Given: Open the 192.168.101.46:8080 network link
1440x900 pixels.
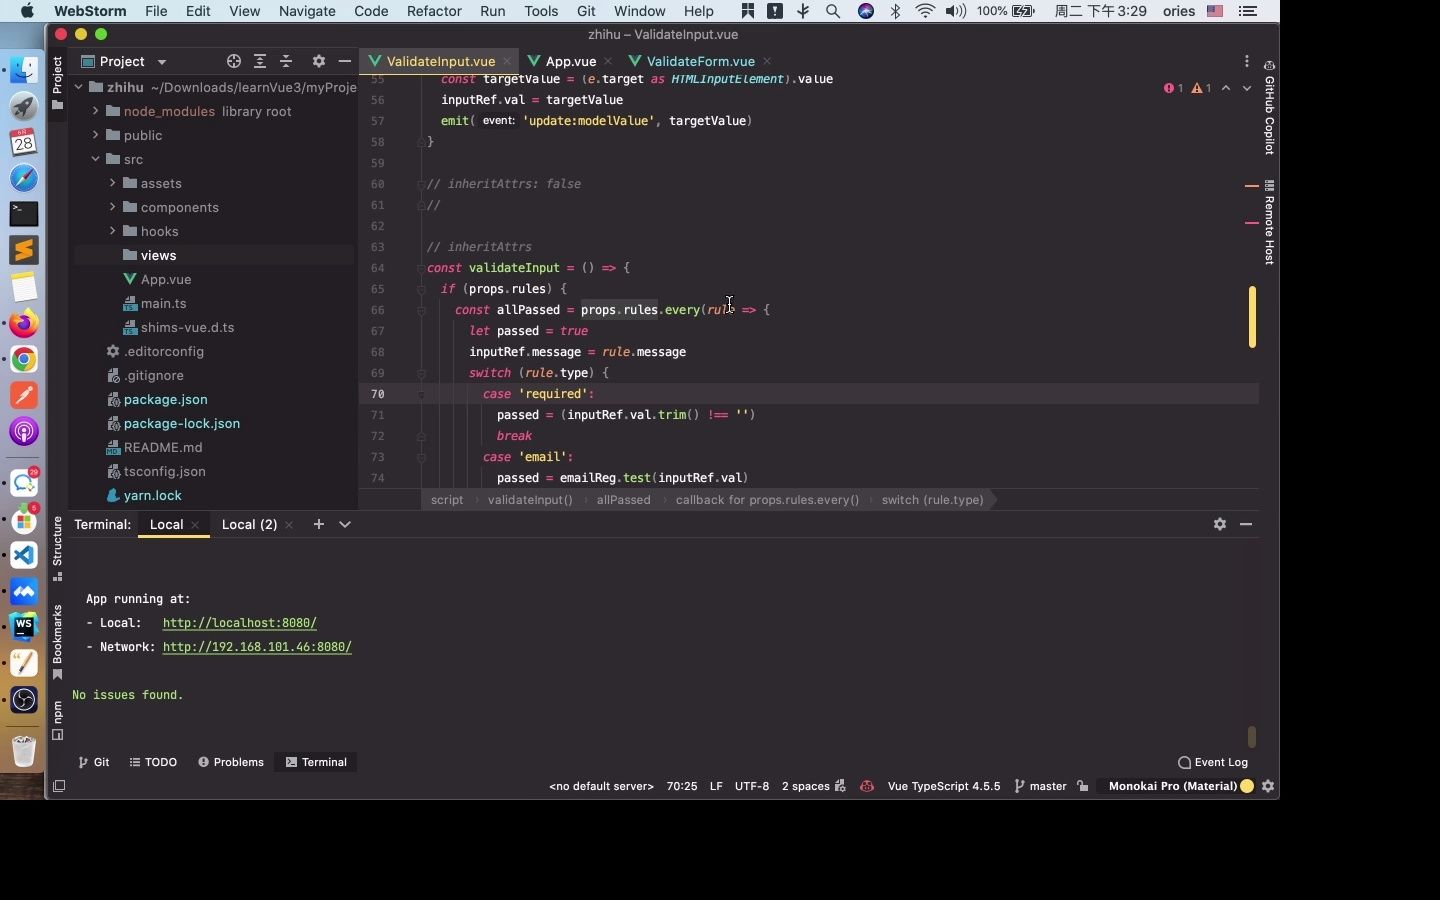Looking at the screenshot, I should (257, 647).
